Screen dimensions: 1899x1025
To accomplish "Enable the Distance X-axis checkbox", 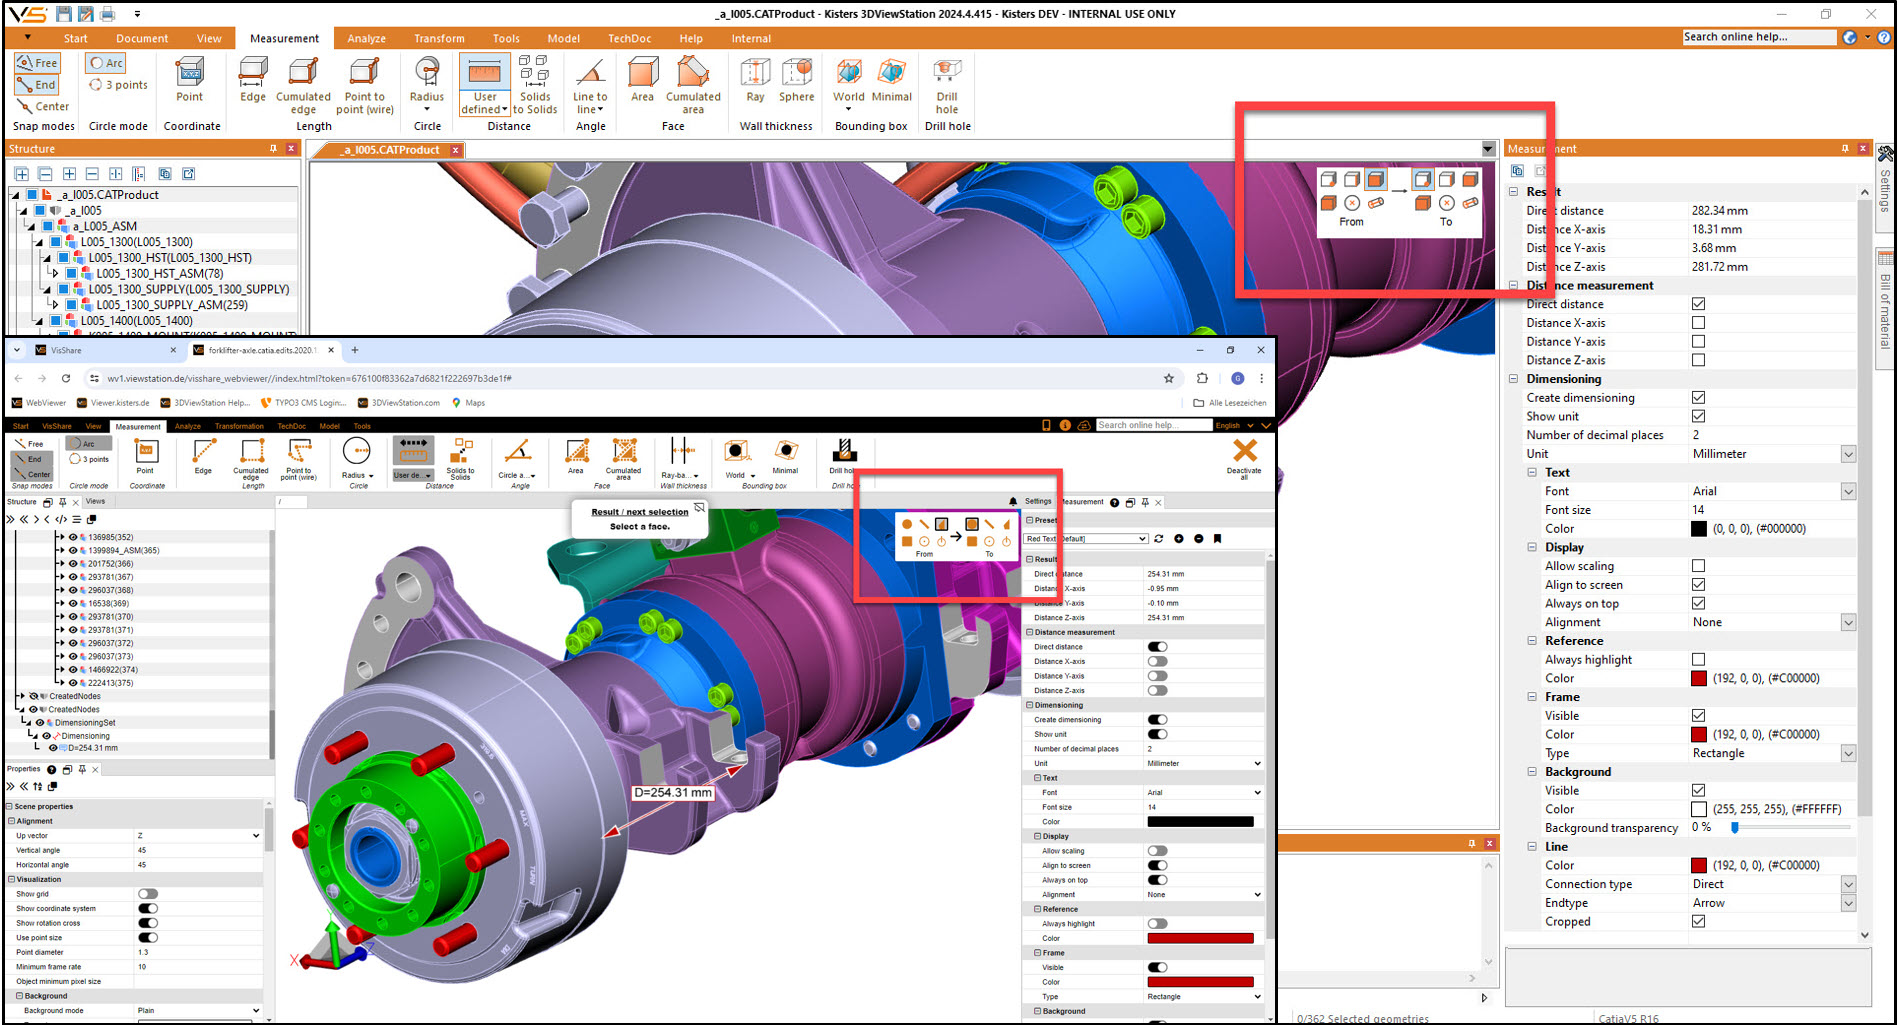I will point(1698,323).
